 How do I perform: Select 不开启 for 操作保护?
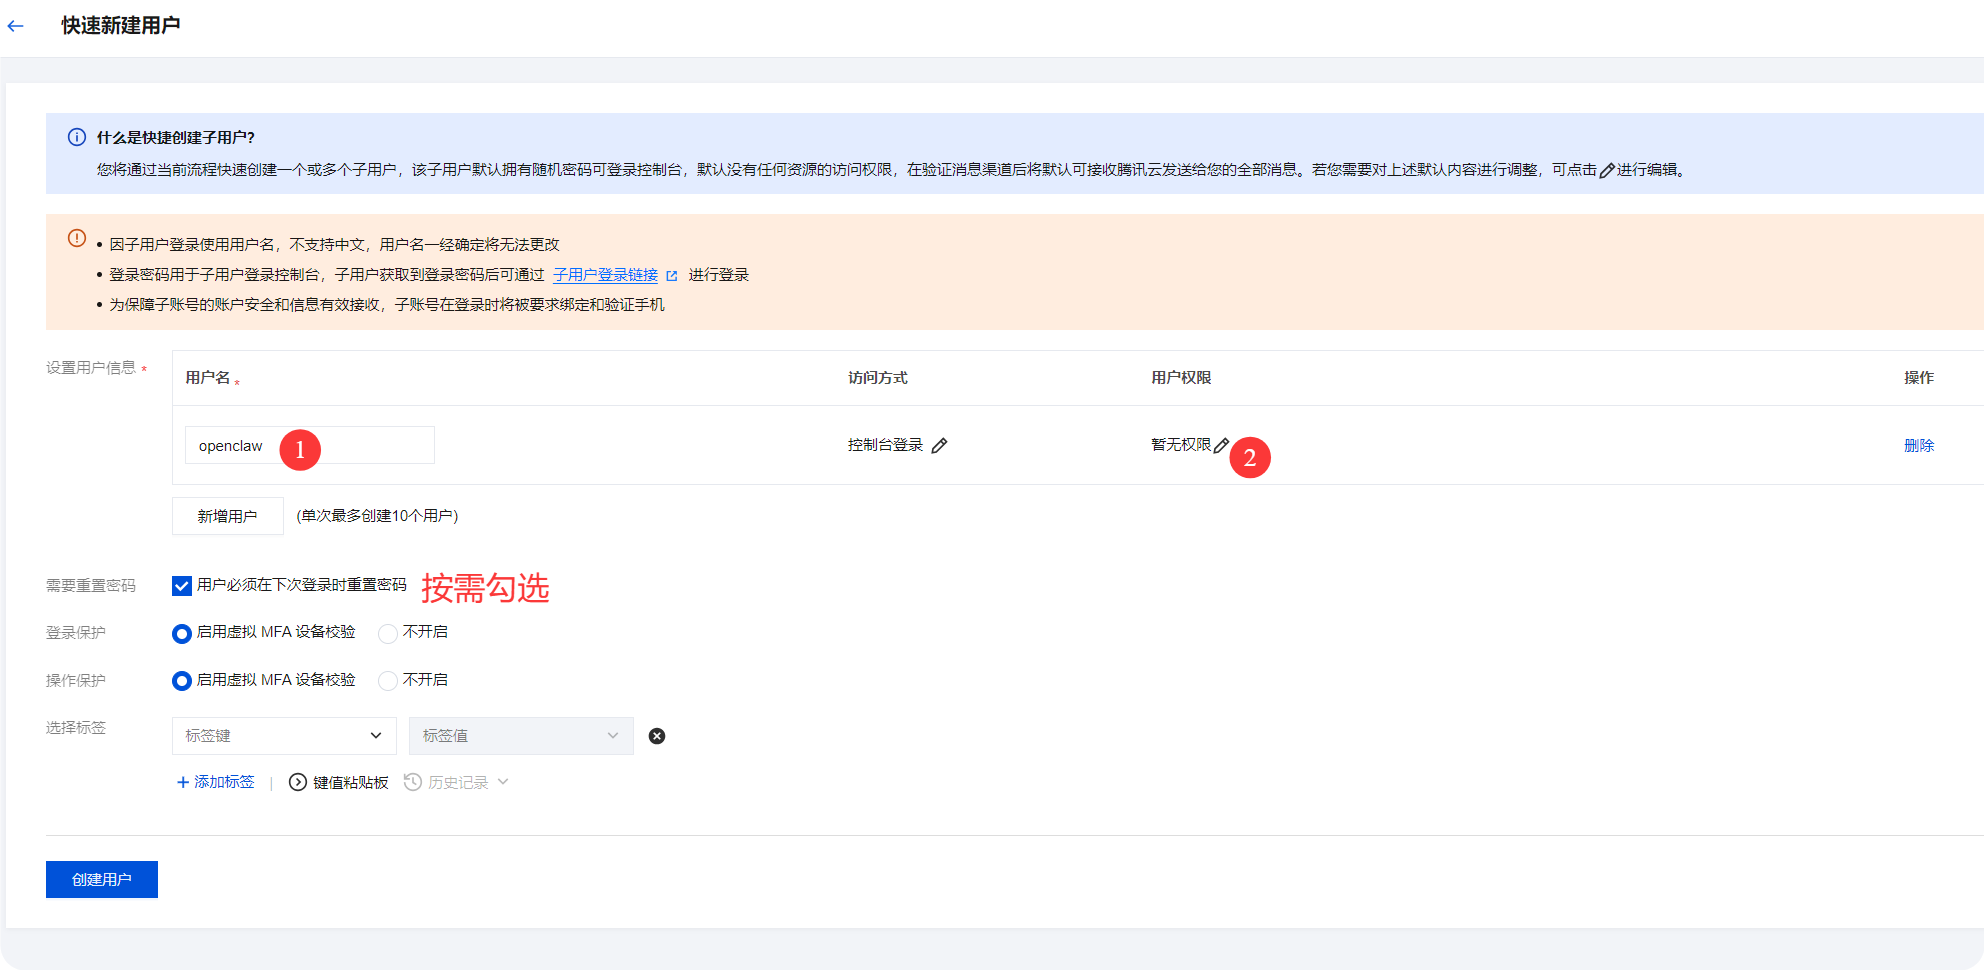point(387,681)
